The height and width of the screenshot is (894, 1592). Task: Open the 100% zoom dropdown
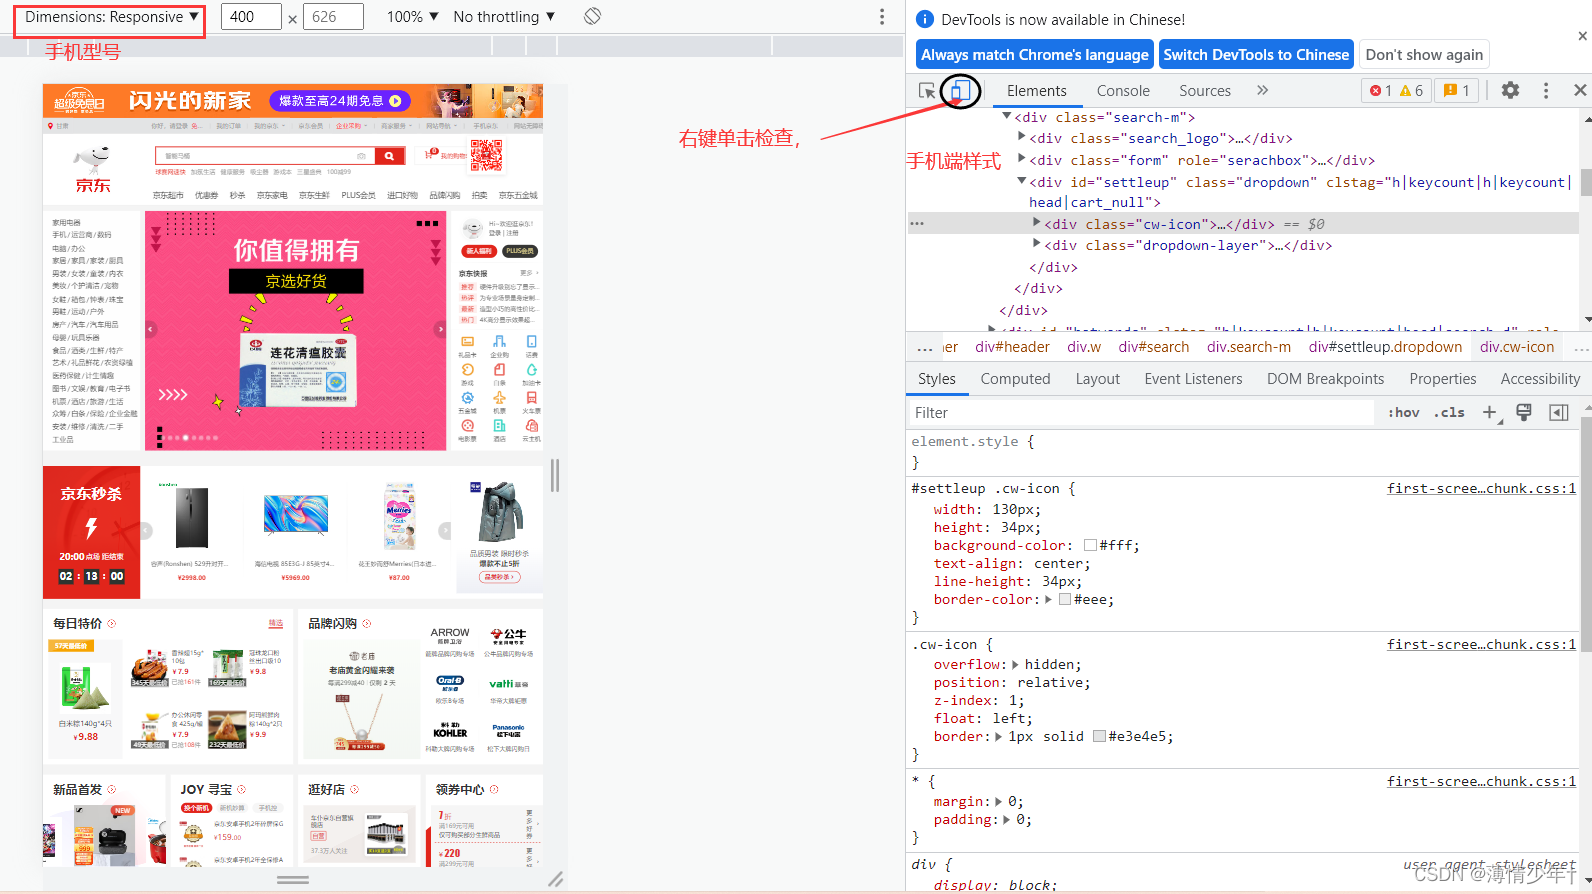click(x=412, y=17)
